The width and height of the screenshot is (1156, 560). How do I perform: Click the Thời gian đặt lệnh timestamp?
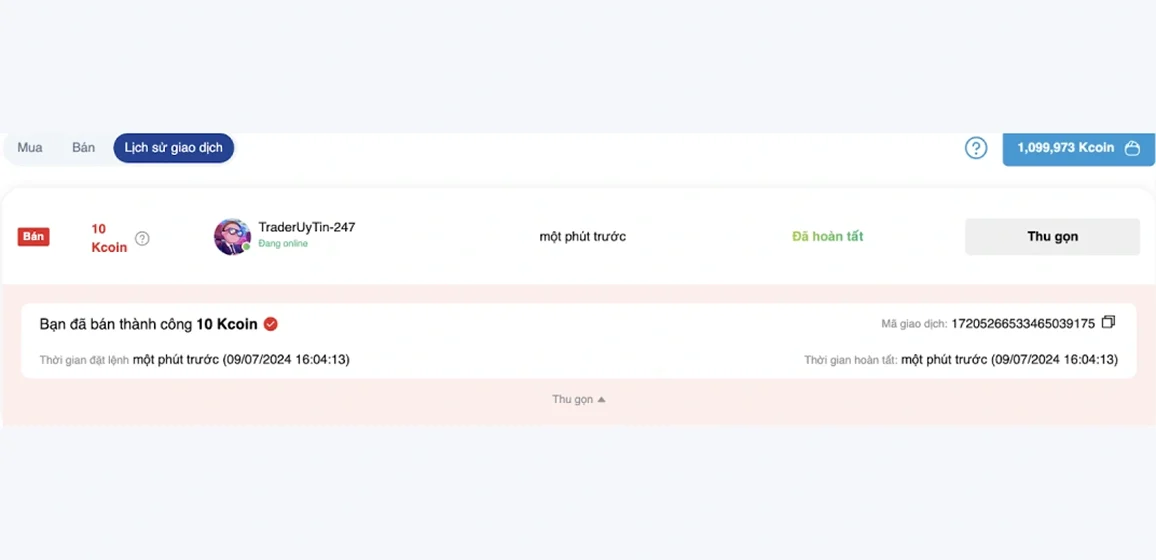point(241,360)
